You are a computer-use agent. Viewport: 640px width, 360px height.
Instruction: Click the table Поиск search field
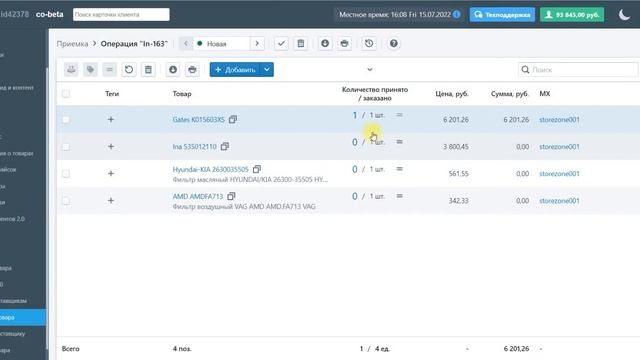[x=578, y=70]
